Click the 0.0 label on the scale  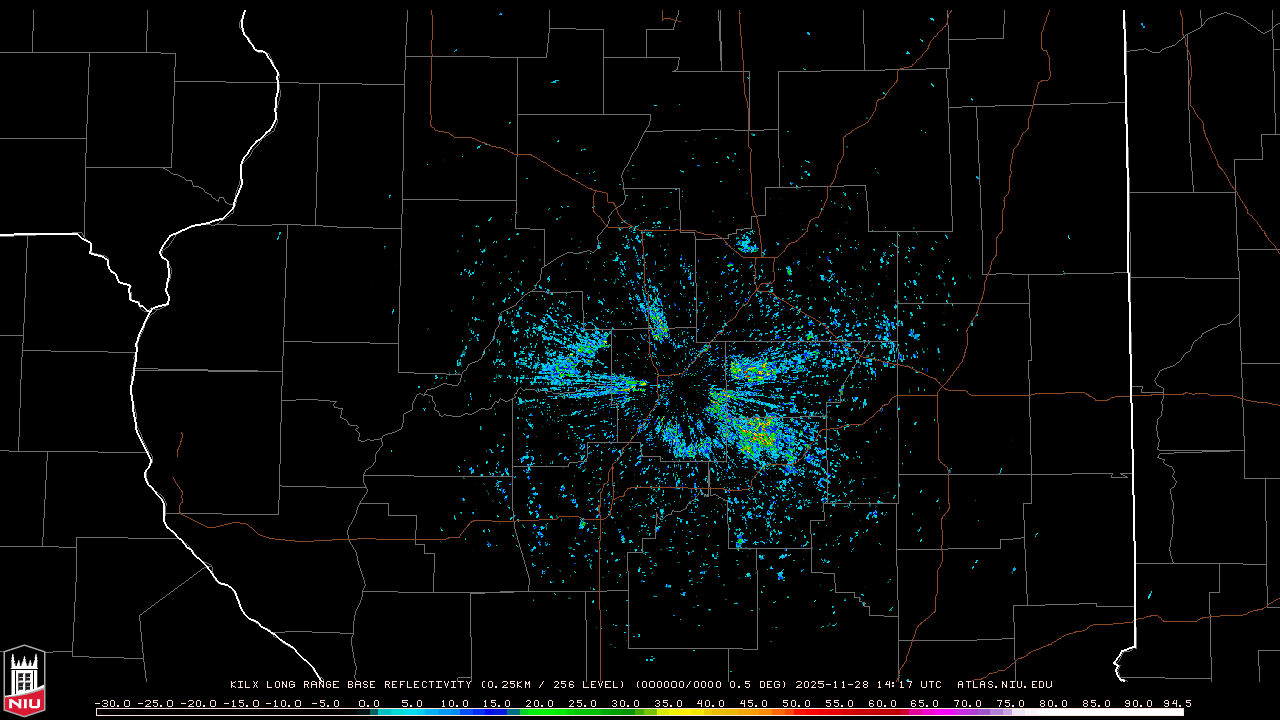pos(369,703)
